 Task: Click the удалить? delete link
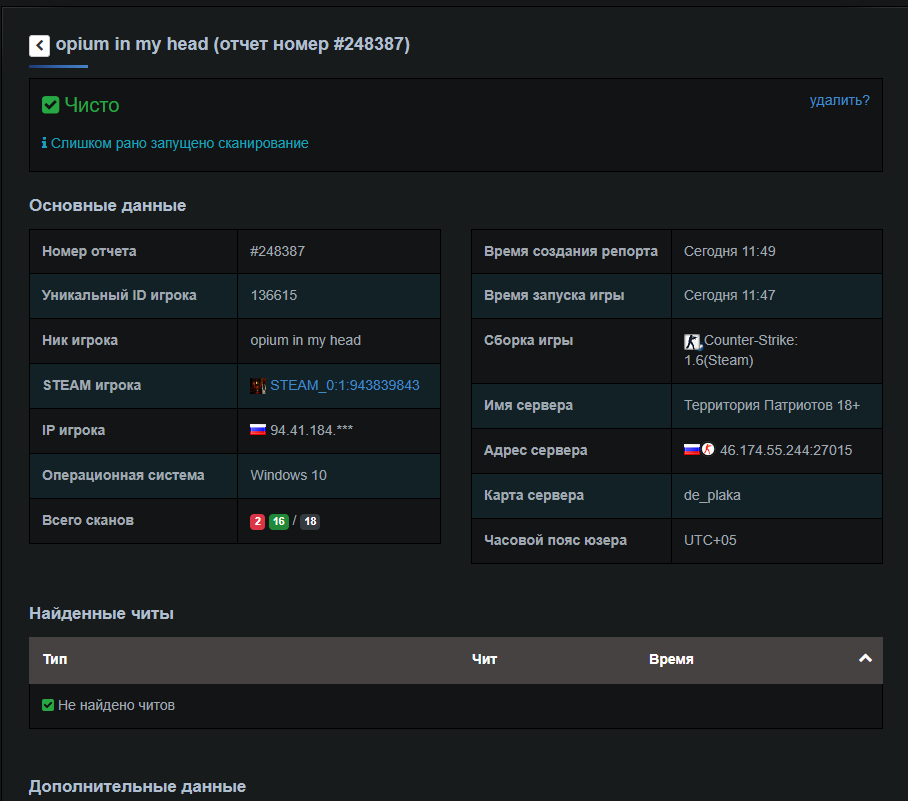pos(839,100)
